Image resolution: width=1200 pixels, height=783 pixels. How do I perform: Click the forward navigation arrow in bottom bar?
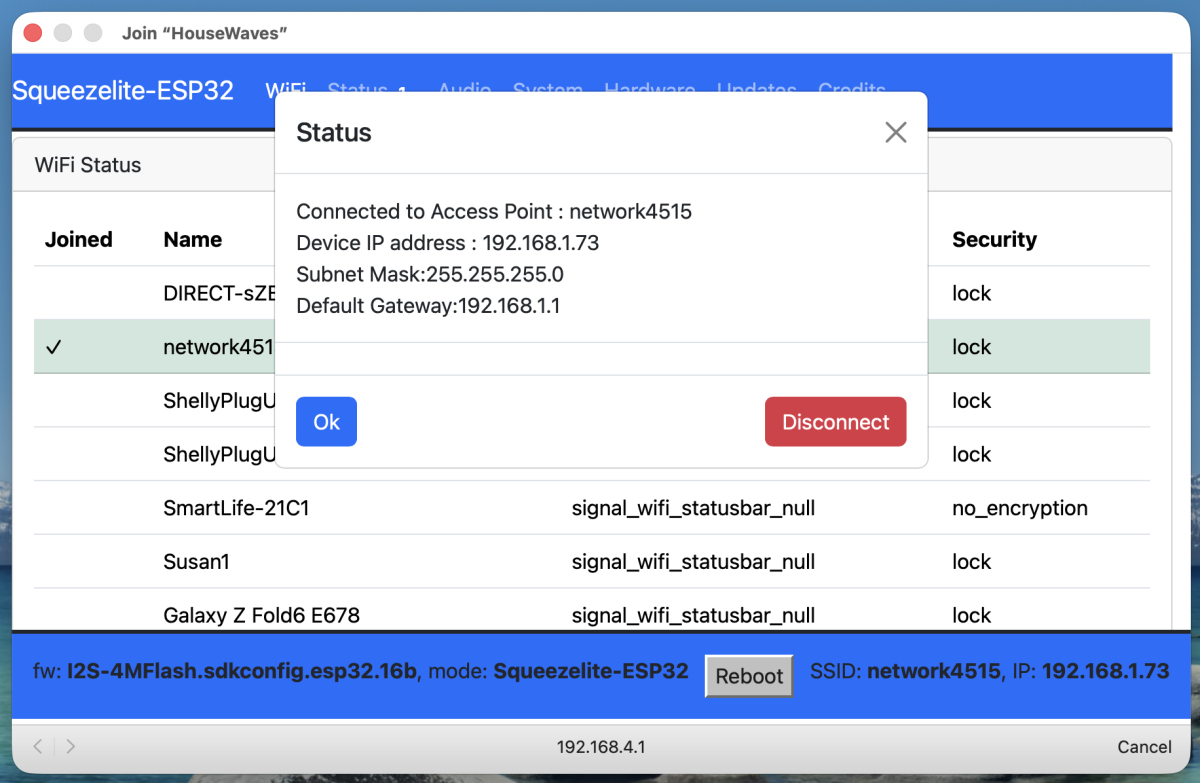(x=69, y=746)
